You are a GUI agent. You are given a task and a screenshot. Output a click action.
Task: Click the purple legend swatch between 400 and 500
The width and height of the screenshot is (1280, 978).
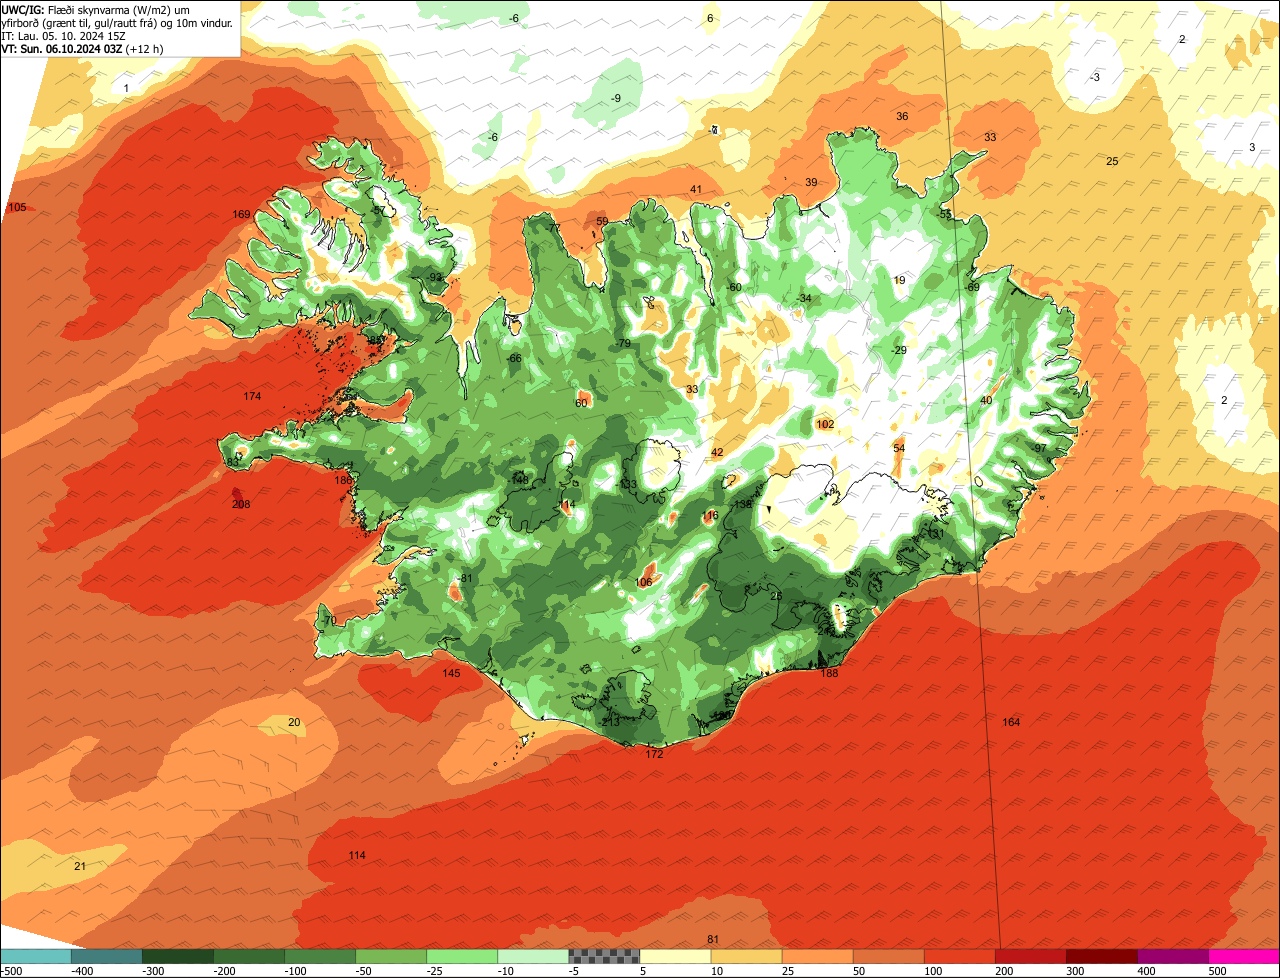click(1173, 956)
